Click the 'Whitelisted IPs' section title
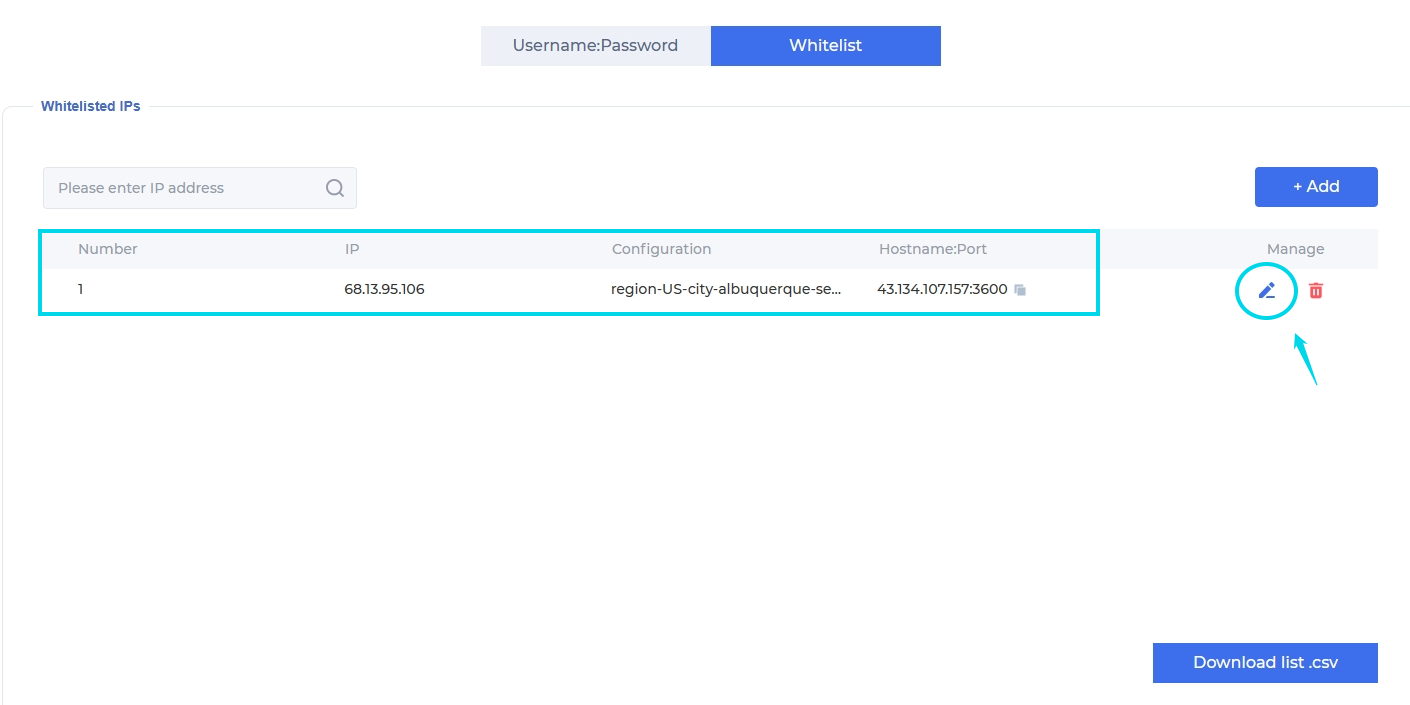The image size is (1410, 705). point(90,106)
